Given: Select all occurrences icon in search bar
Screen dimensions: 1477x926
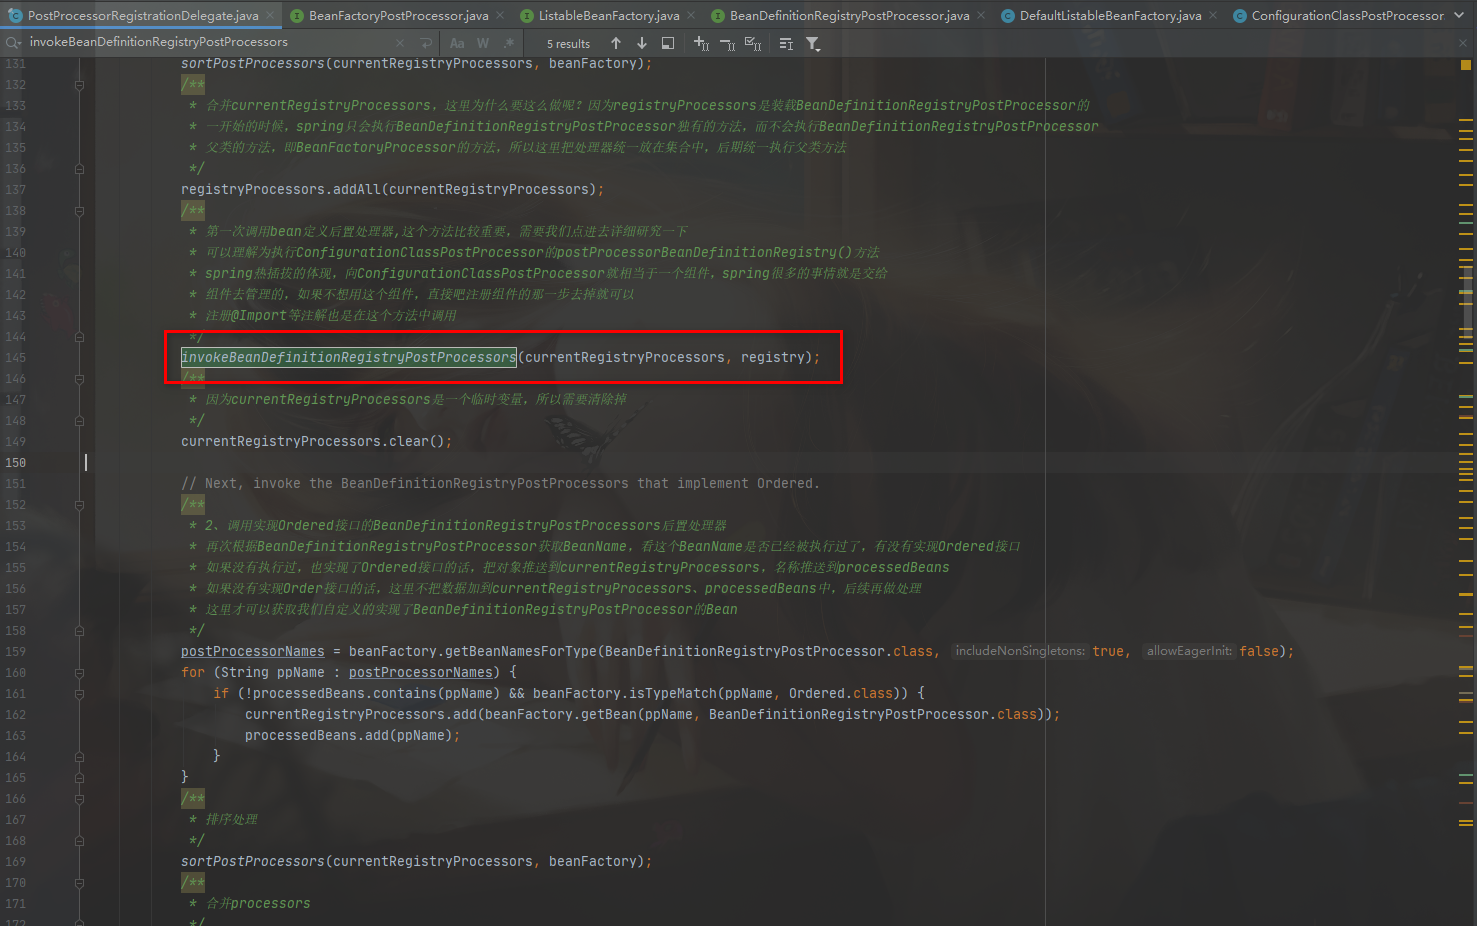Looking at the screenshot, I should point(753,43).
